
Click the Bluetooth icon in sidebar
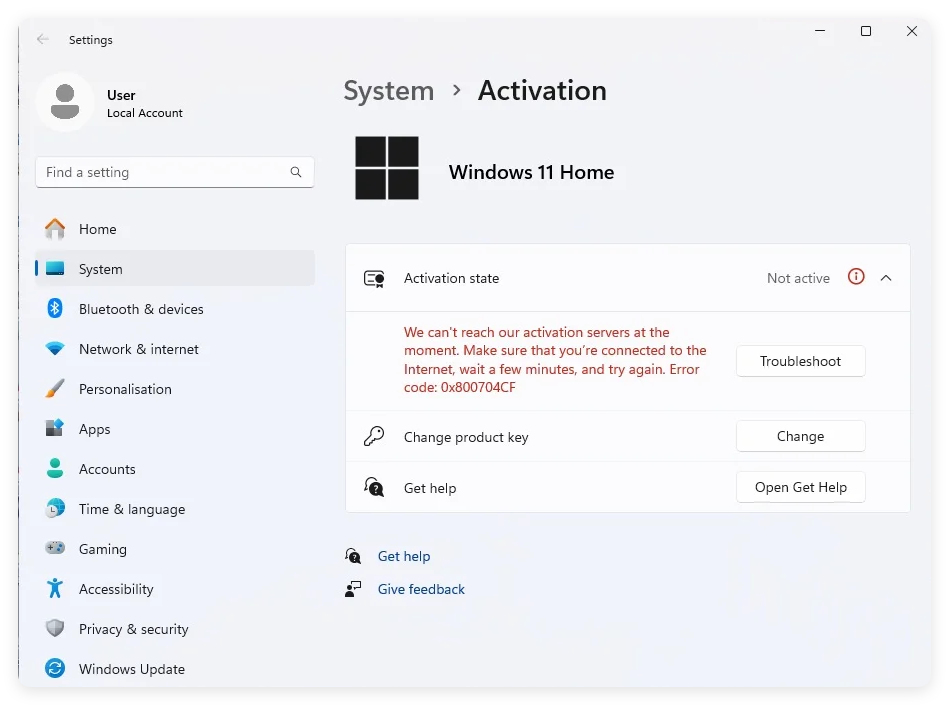[x=55, y=308]
